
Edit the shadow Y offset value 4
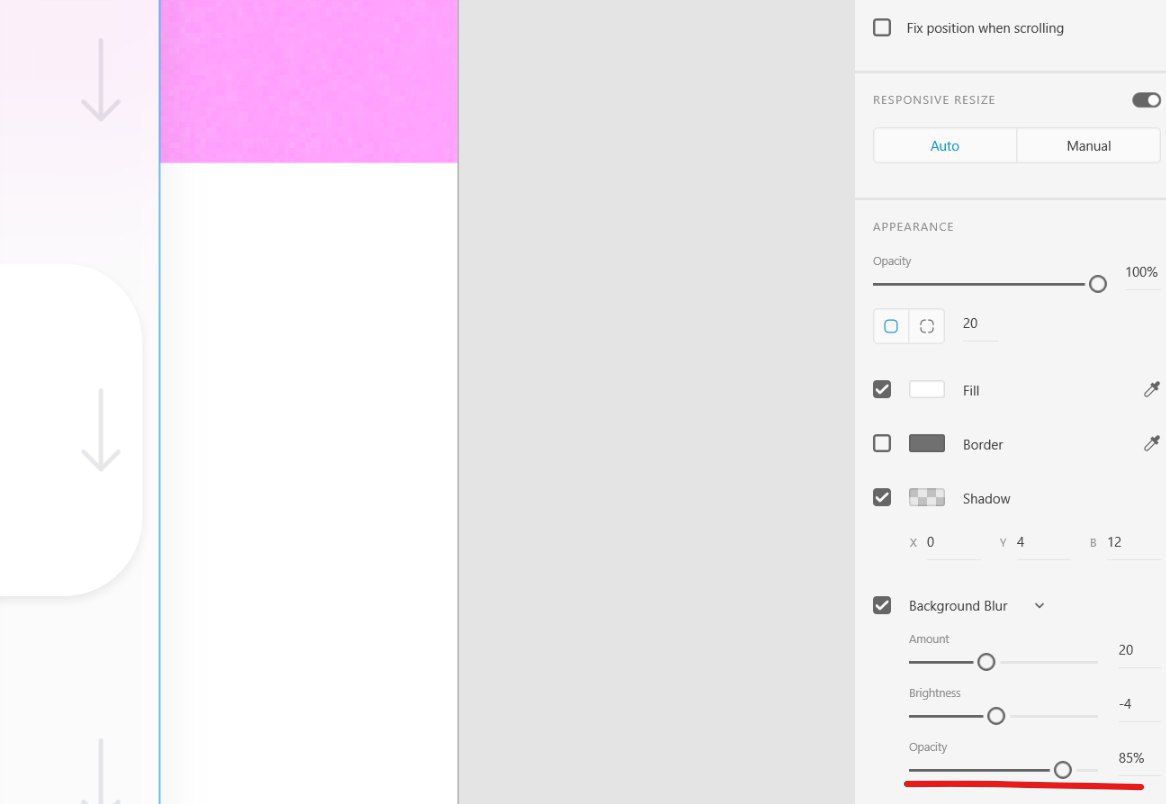(x=1041, y=543)
